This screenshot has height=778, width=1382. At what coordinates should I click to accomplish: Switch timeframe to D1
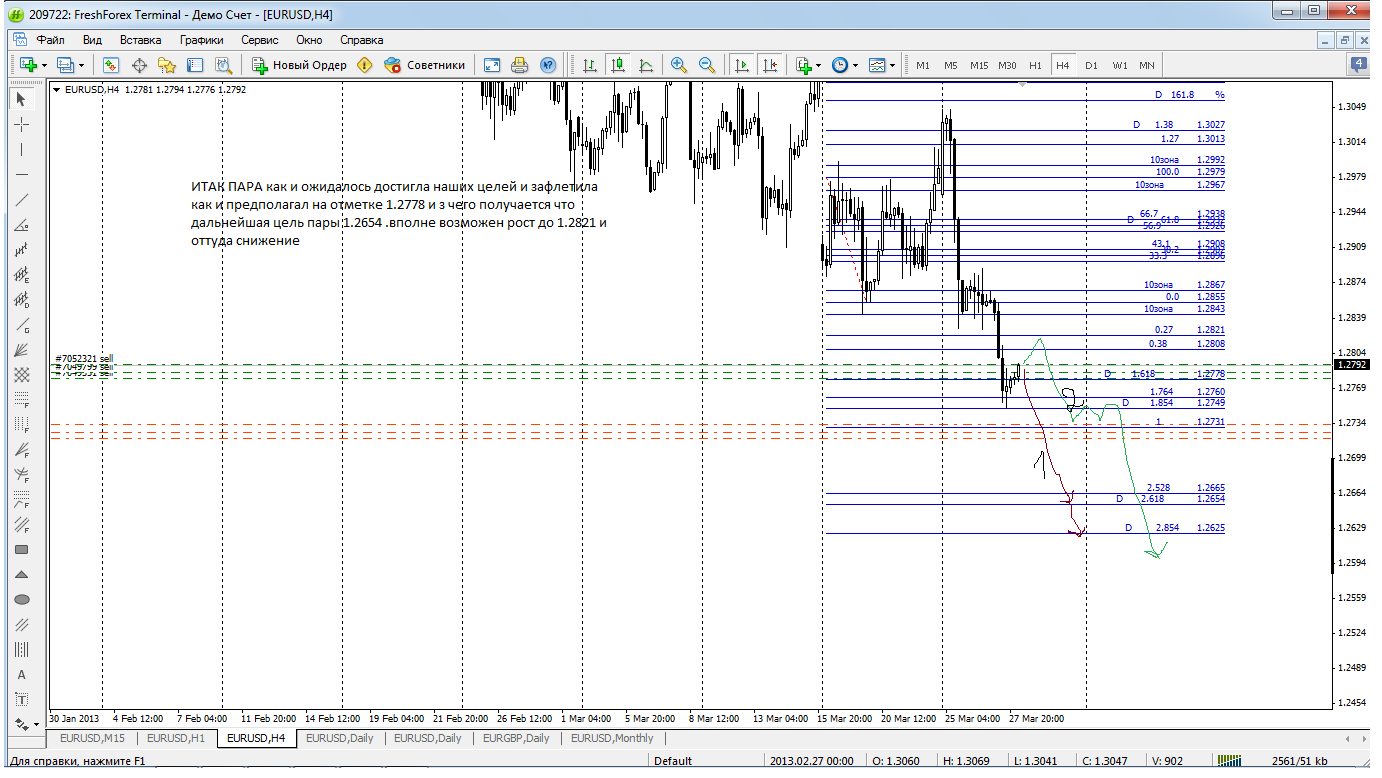(1091, 65)
